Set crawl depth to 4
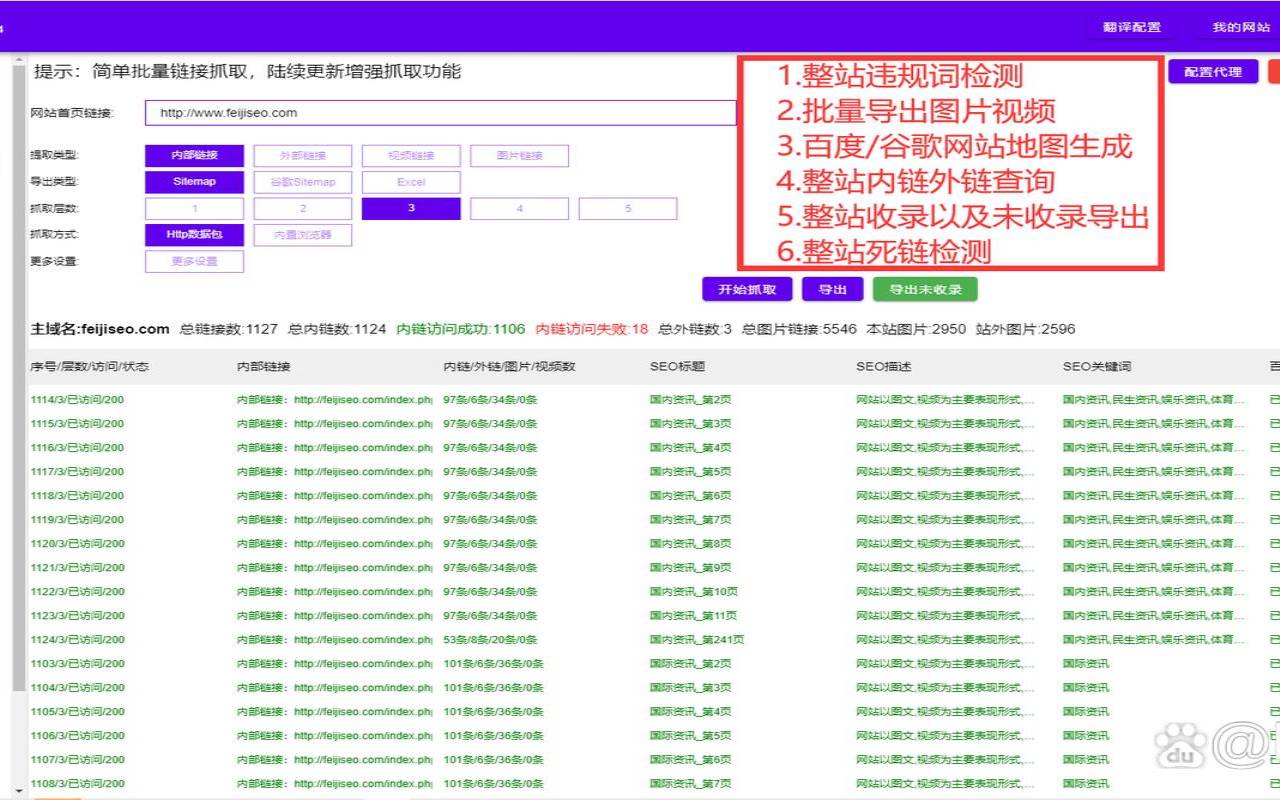The height and width of the screenshot is (800, 1280). pyautogui.click(x=519, y=208)
